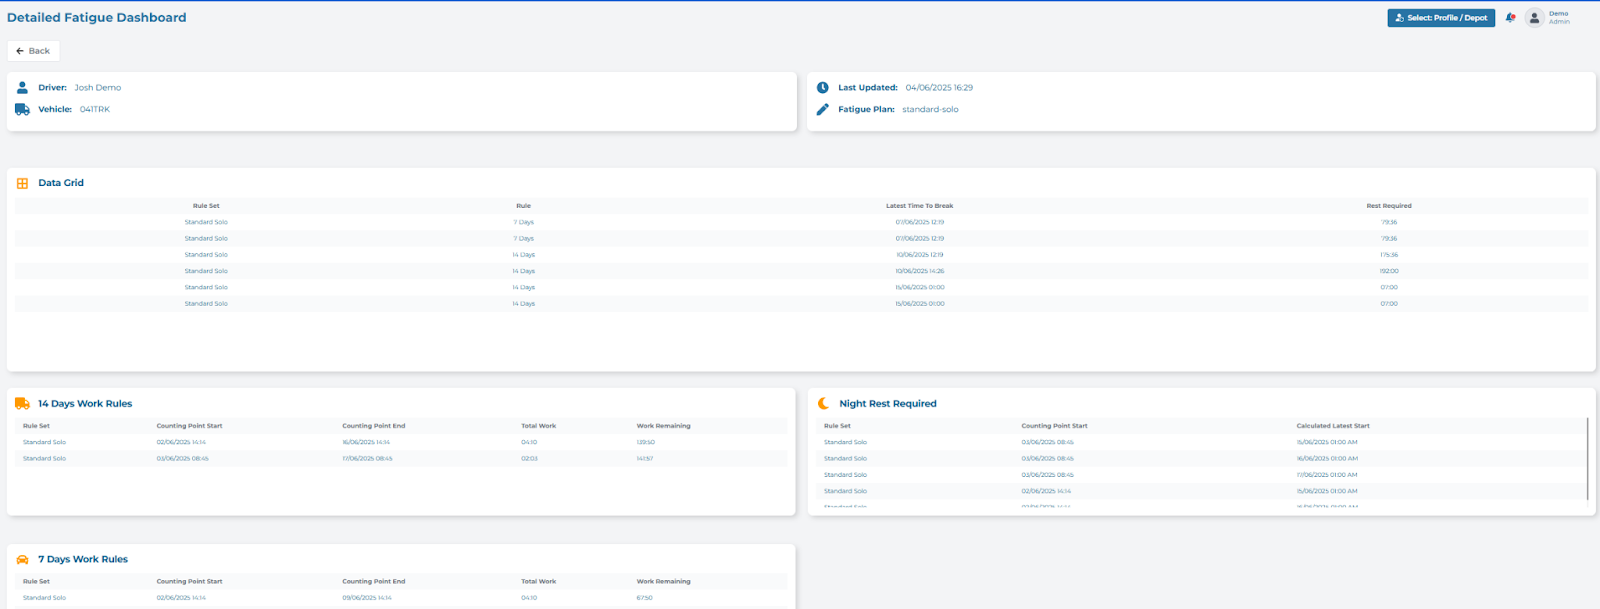Click the 17/06/2025 01:00 AM cell
Viewport: 1600px width, 609px height.
point(1327,475)
